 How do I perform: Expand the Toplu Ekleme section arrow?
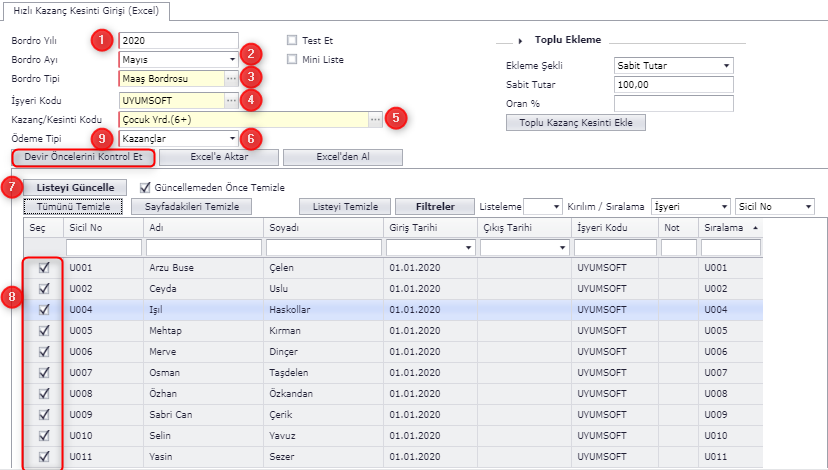522,40
